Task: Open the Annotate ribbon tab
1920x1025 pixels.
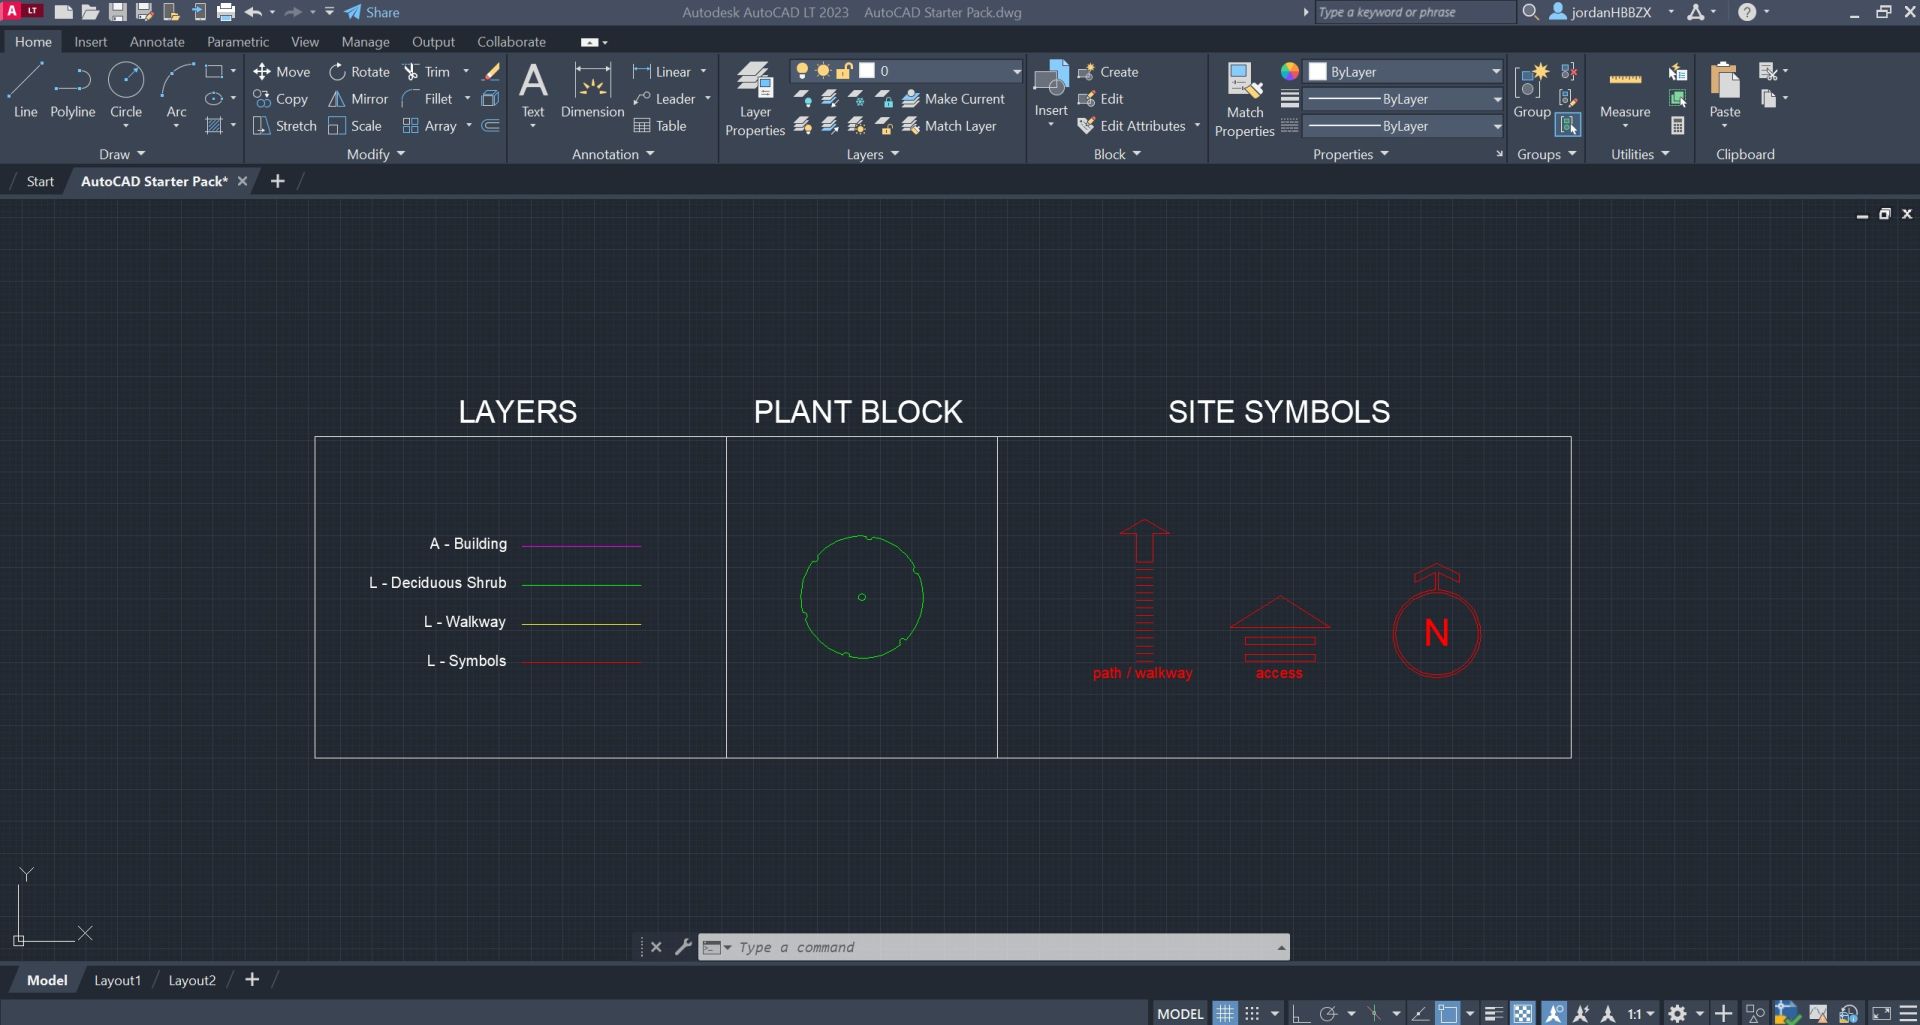Action: [x=157, y=42]
